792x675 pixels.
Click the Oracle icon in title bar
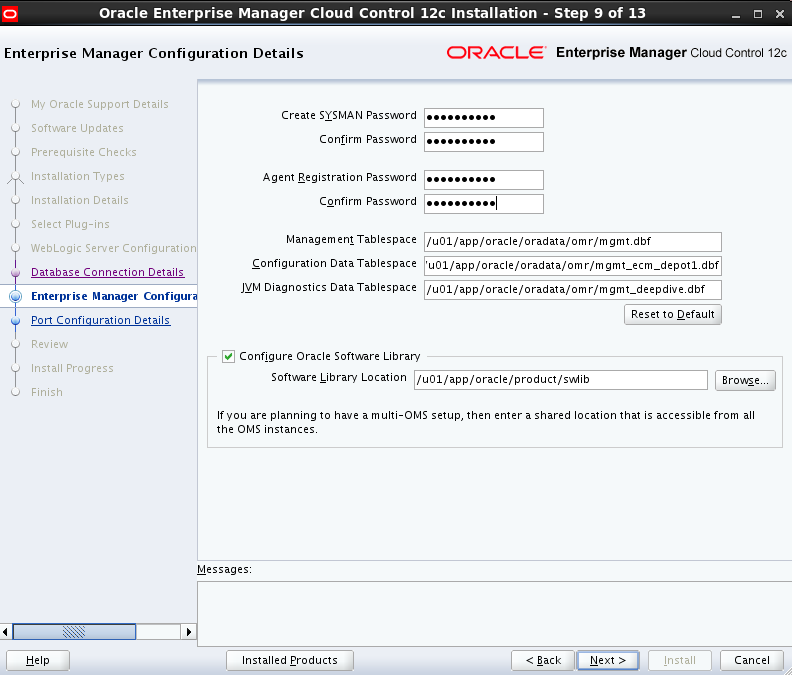click(x=10, y=14)
